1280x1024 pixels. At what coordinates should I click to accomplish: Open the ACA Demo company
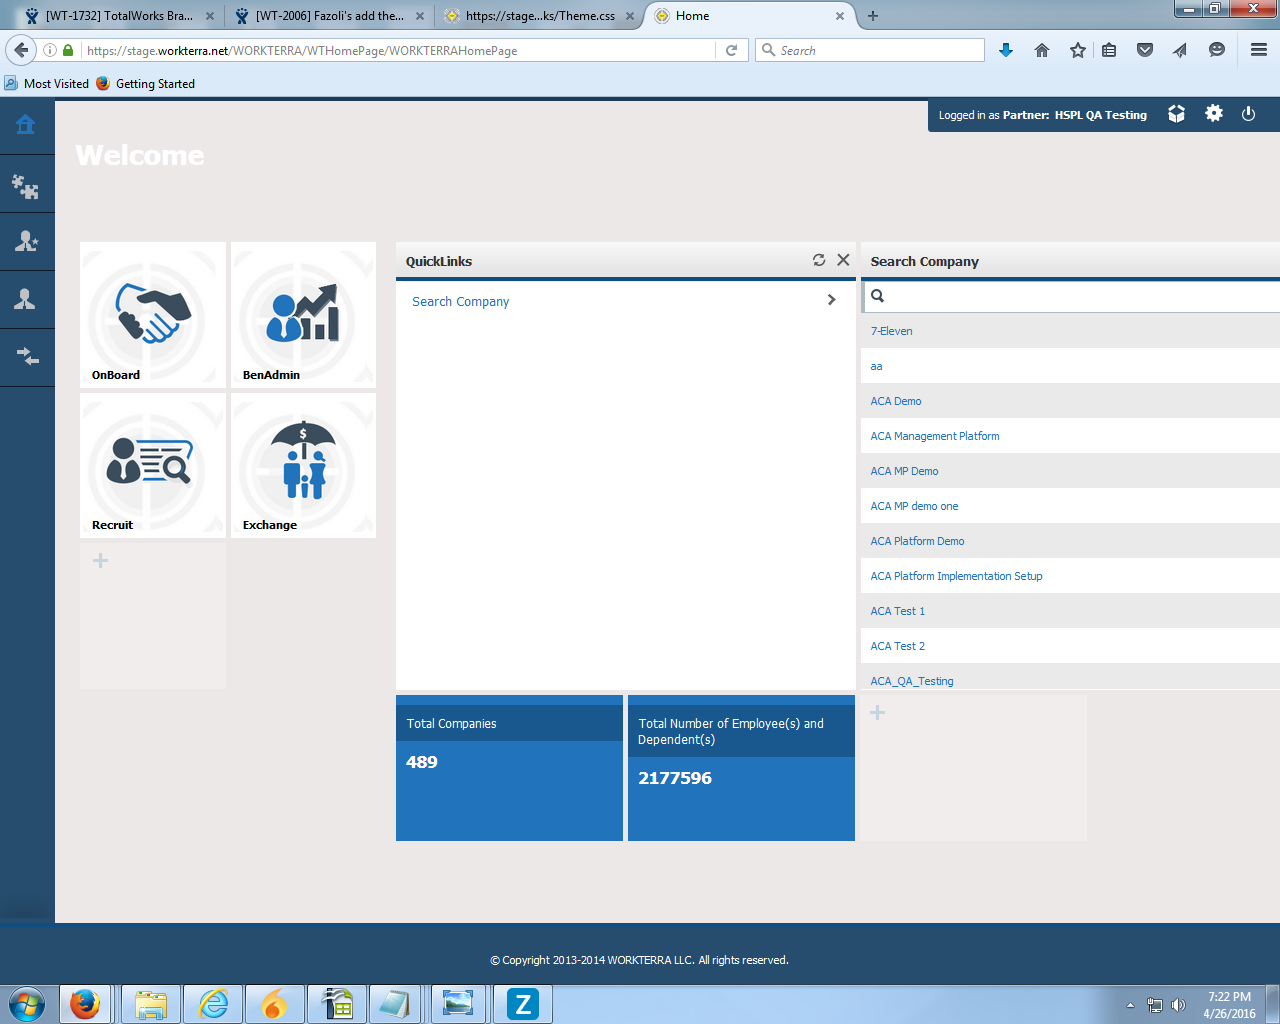(896, 401)
